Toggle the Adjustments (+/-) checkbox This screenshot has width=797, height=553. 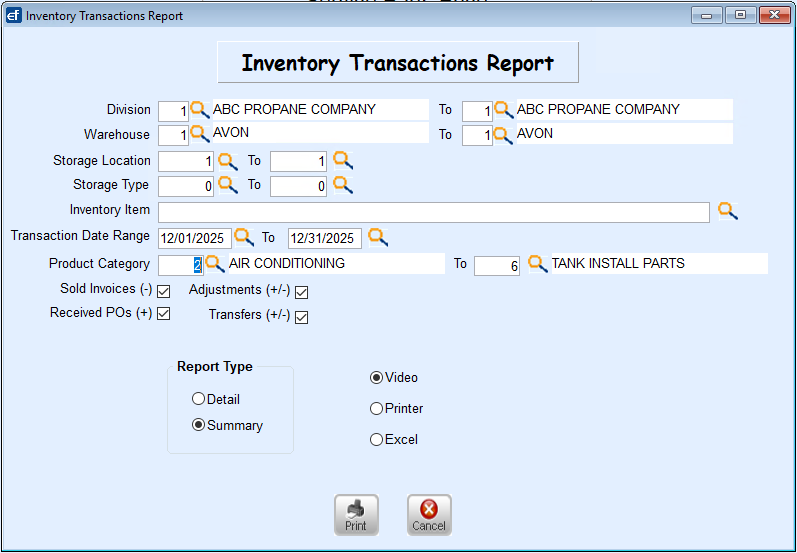click(x=301, y=292)
